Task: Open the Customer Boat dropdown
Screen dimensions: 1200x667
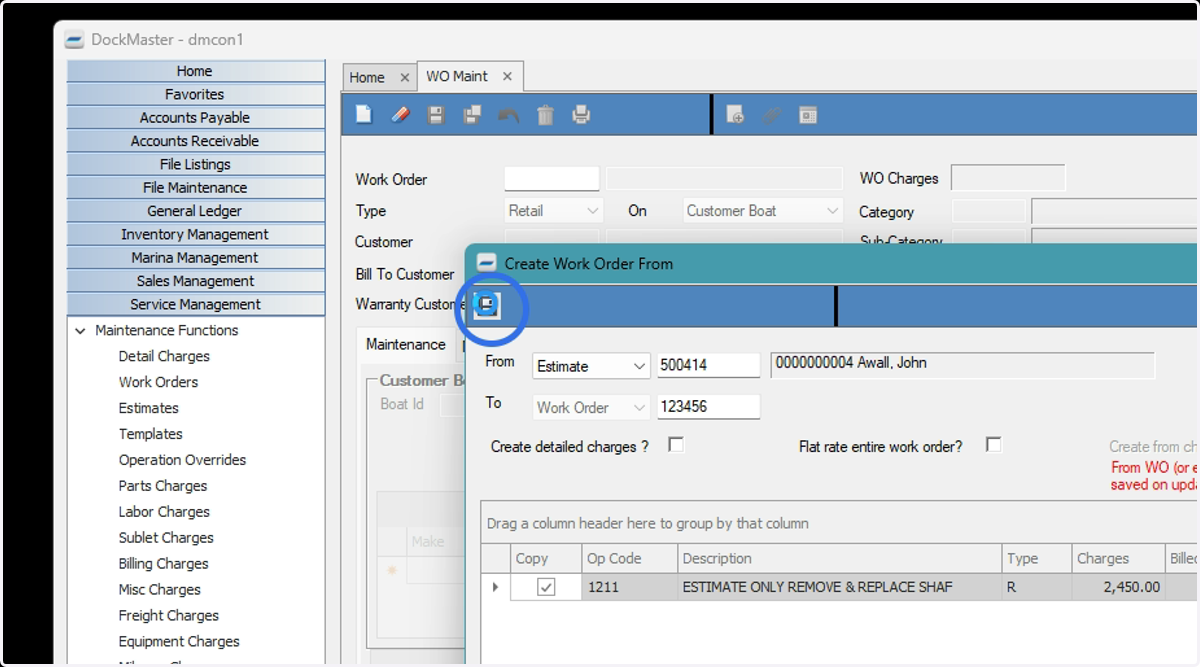Action: coord(833,211)
